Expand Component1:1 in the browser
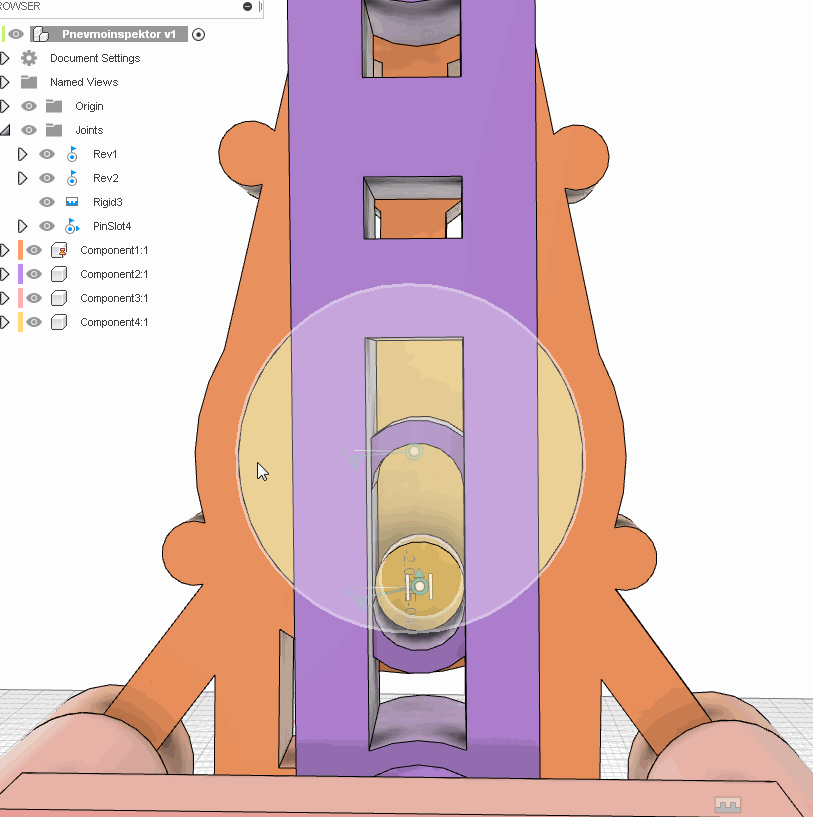Screen dimensions: 813x817 tap(5, 250)
